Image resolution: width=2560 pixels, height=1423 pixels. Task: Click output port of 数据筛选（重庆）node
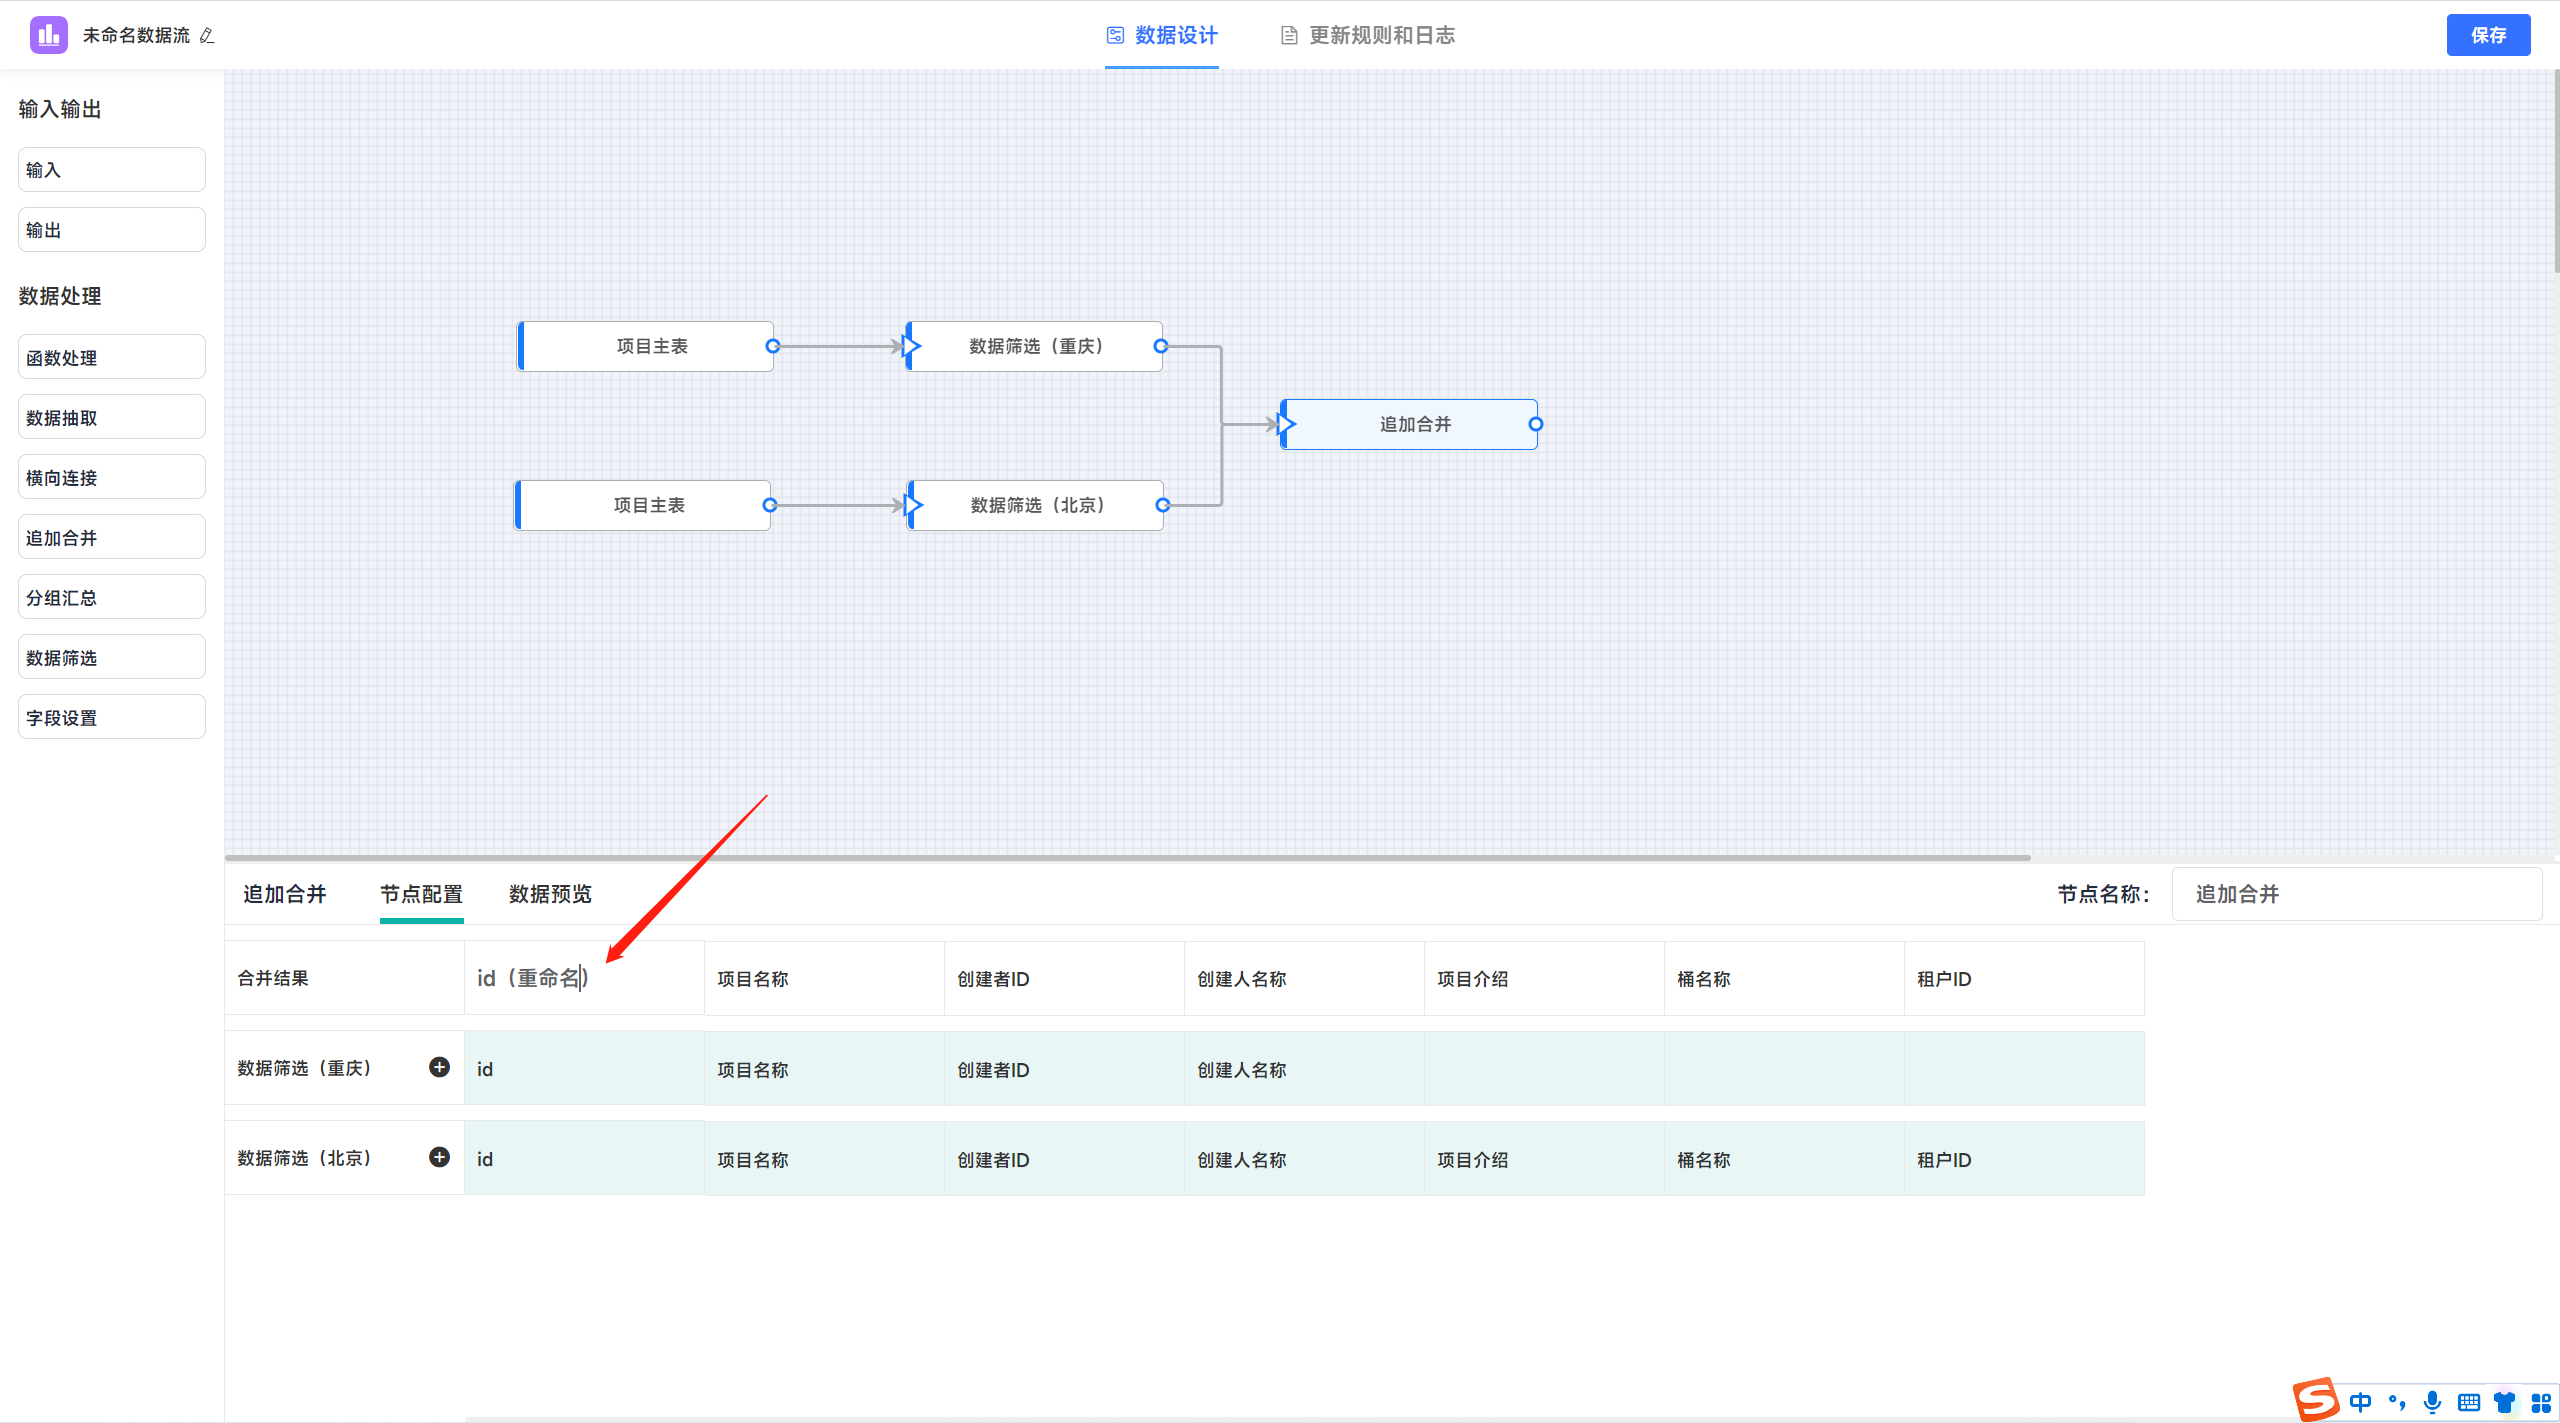coord(1161,346)
